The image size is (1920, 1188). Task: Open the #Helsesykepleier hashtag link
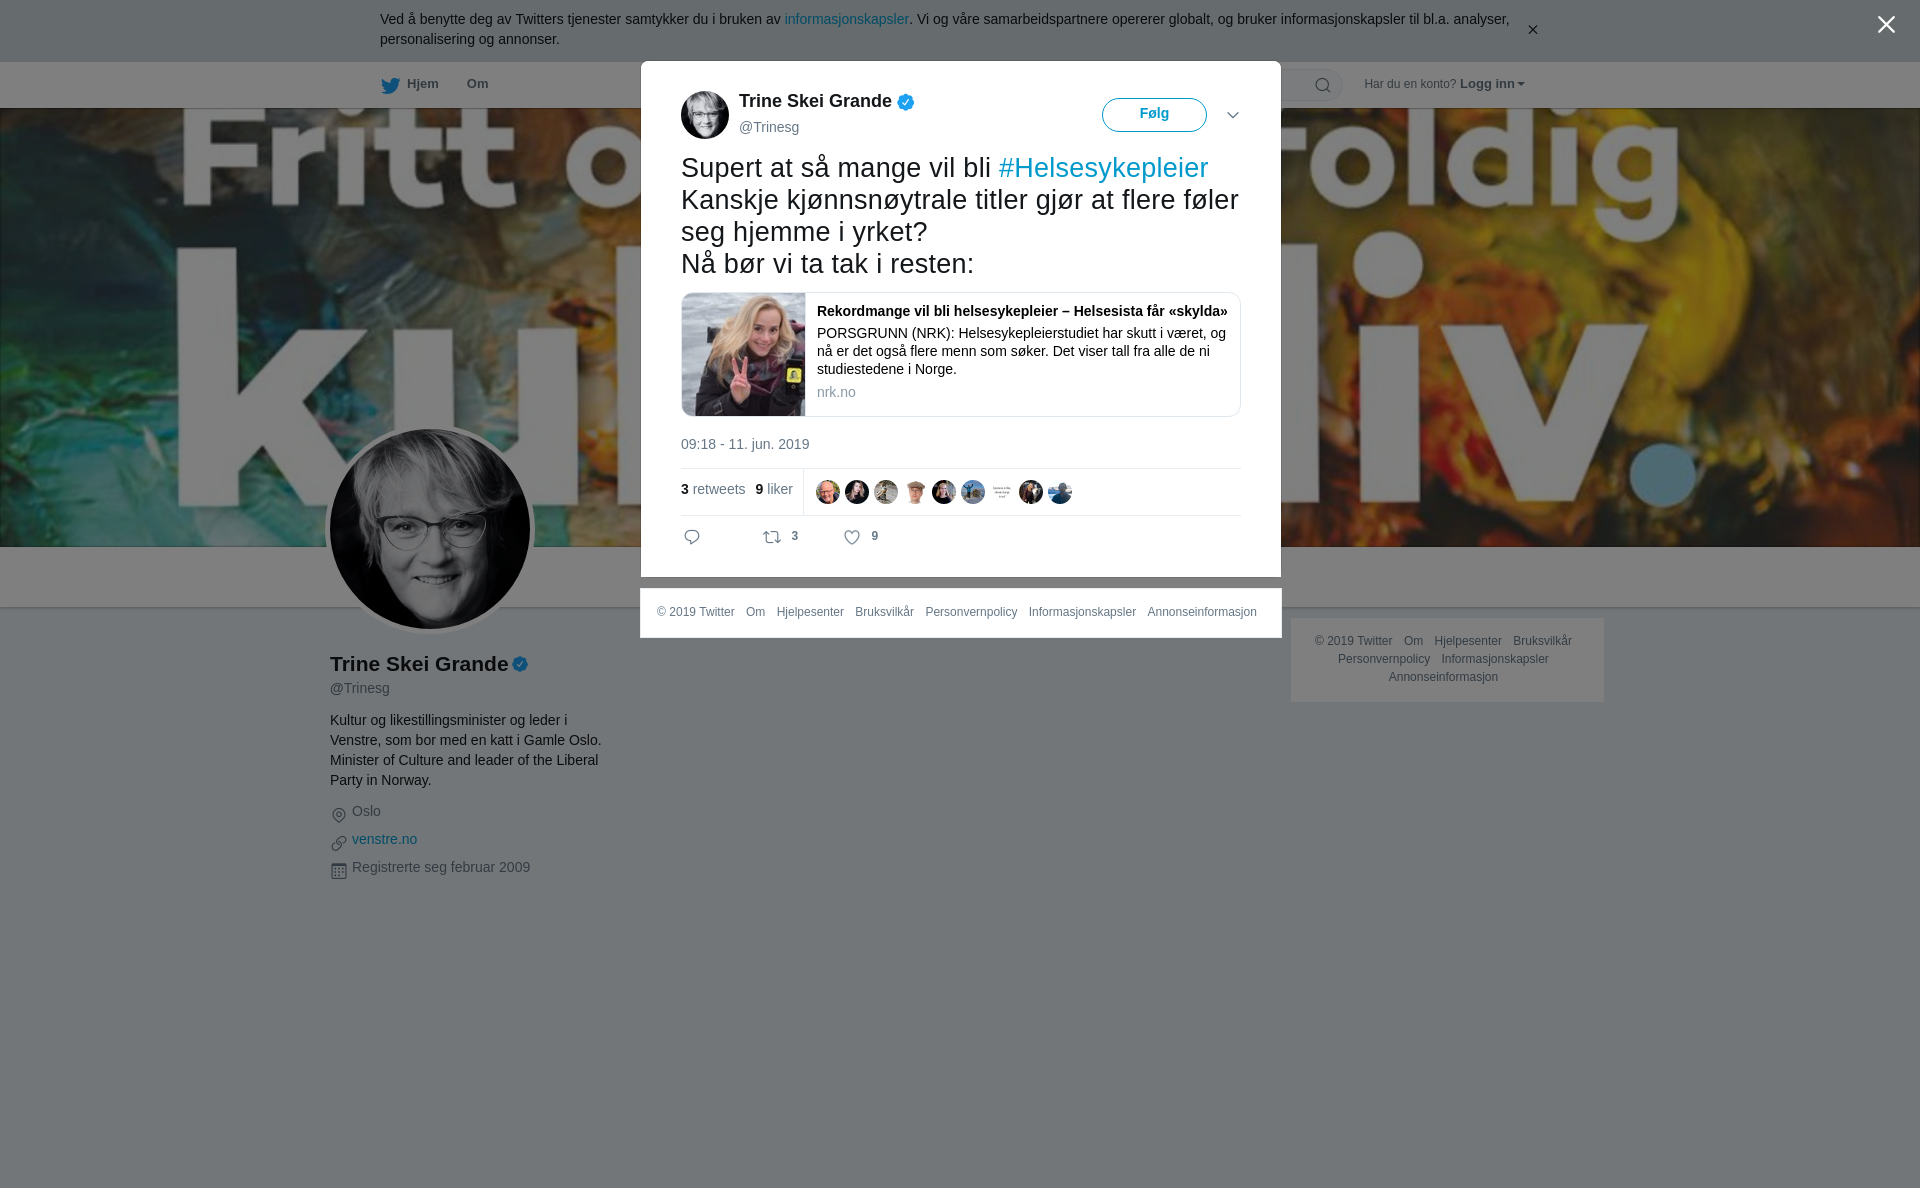point(1103,168)
